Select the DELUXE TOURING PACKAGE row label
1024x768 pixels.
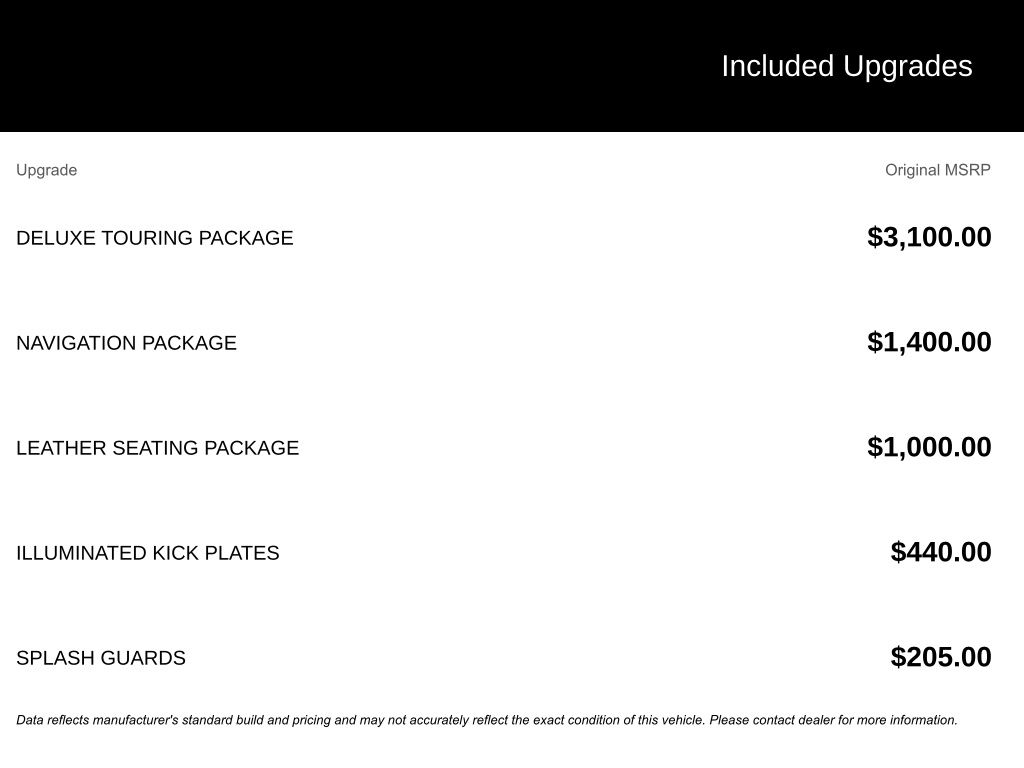coord(155,238)
